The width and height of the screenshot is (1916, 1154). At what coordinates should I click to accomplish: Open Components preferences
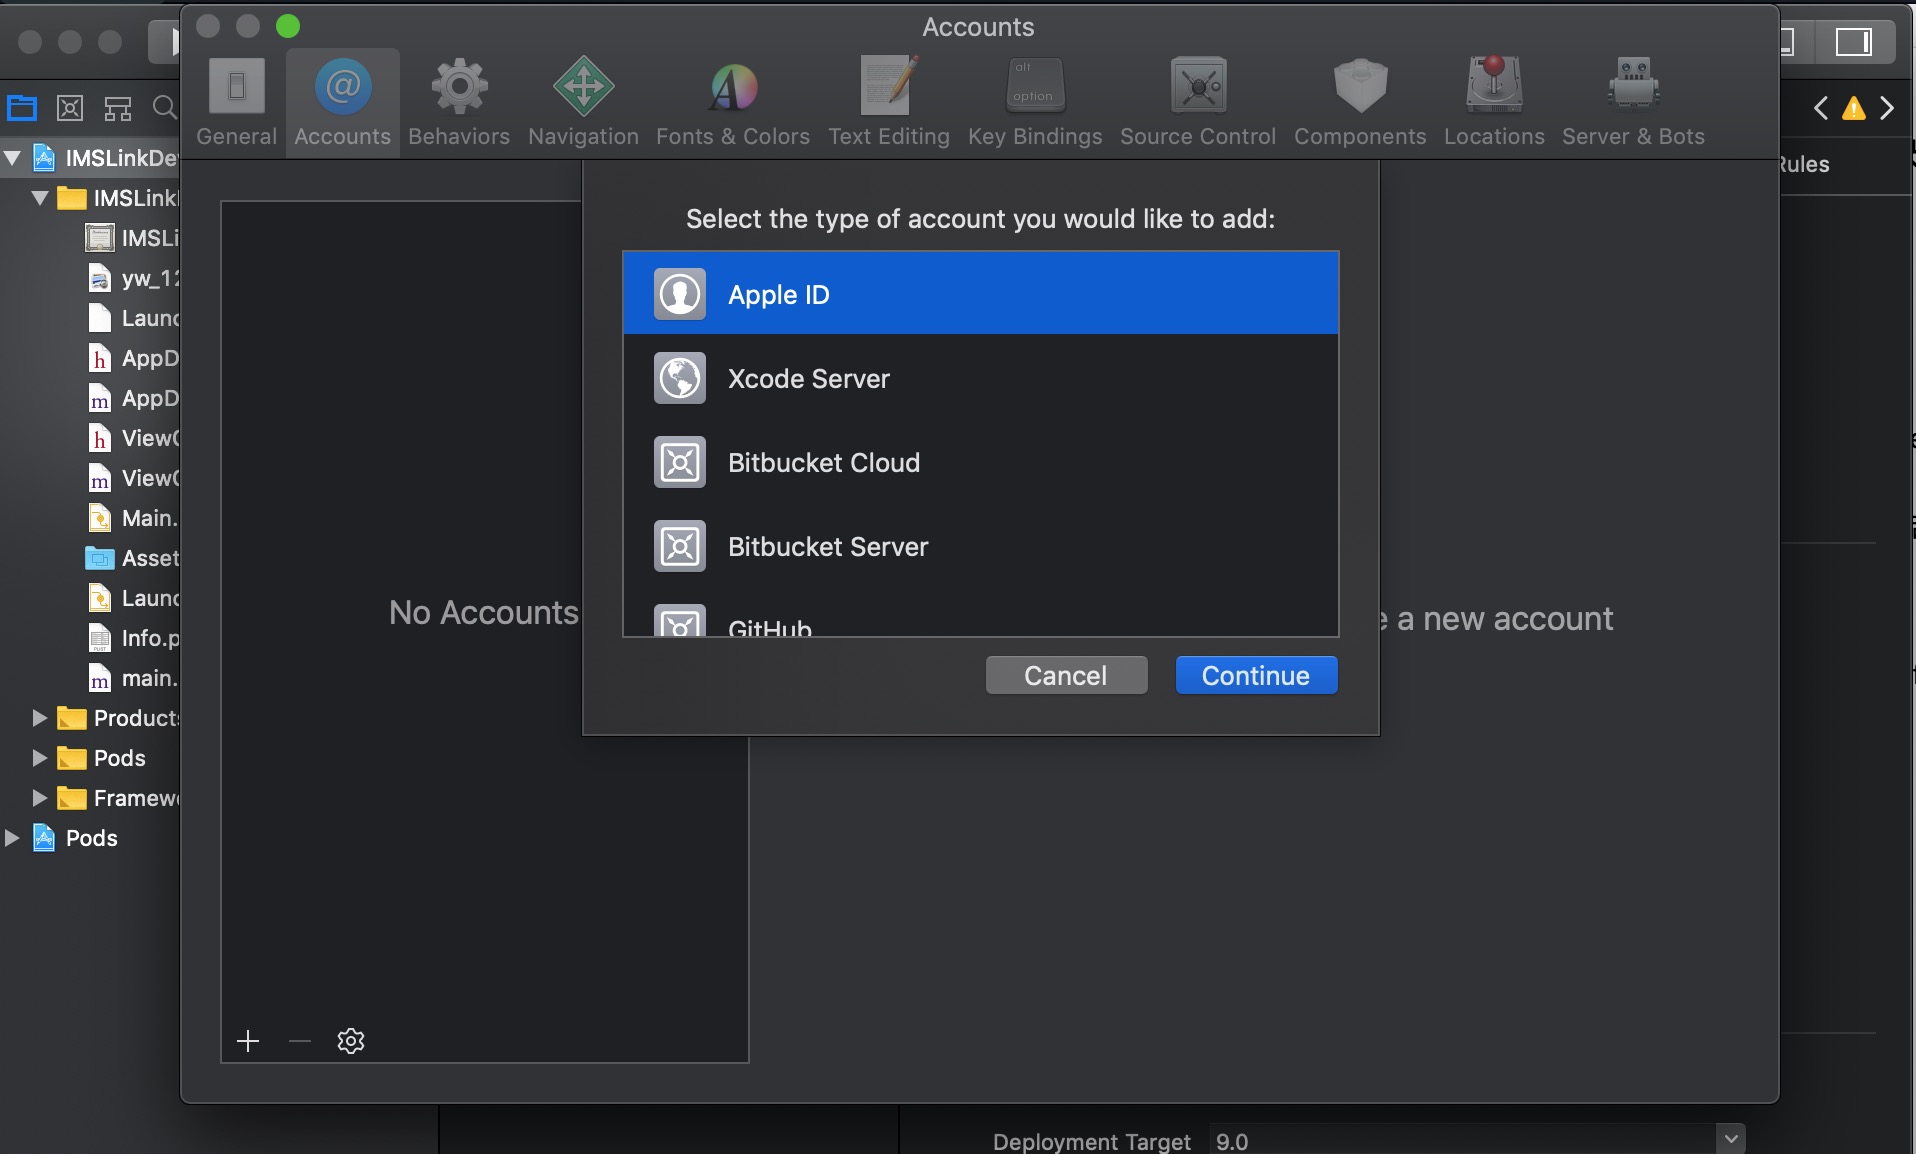tap(1360, 103)
